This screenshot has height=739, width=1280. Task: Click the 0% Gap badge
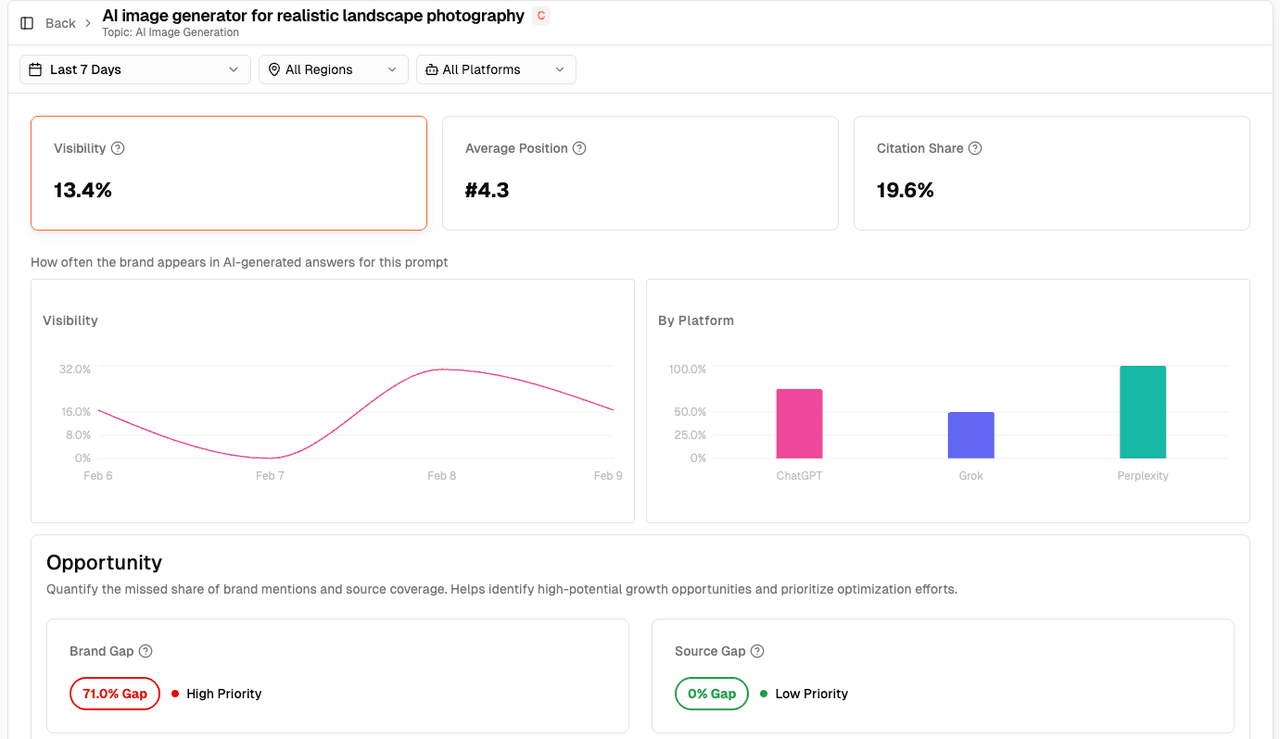[x=712, y=694]
